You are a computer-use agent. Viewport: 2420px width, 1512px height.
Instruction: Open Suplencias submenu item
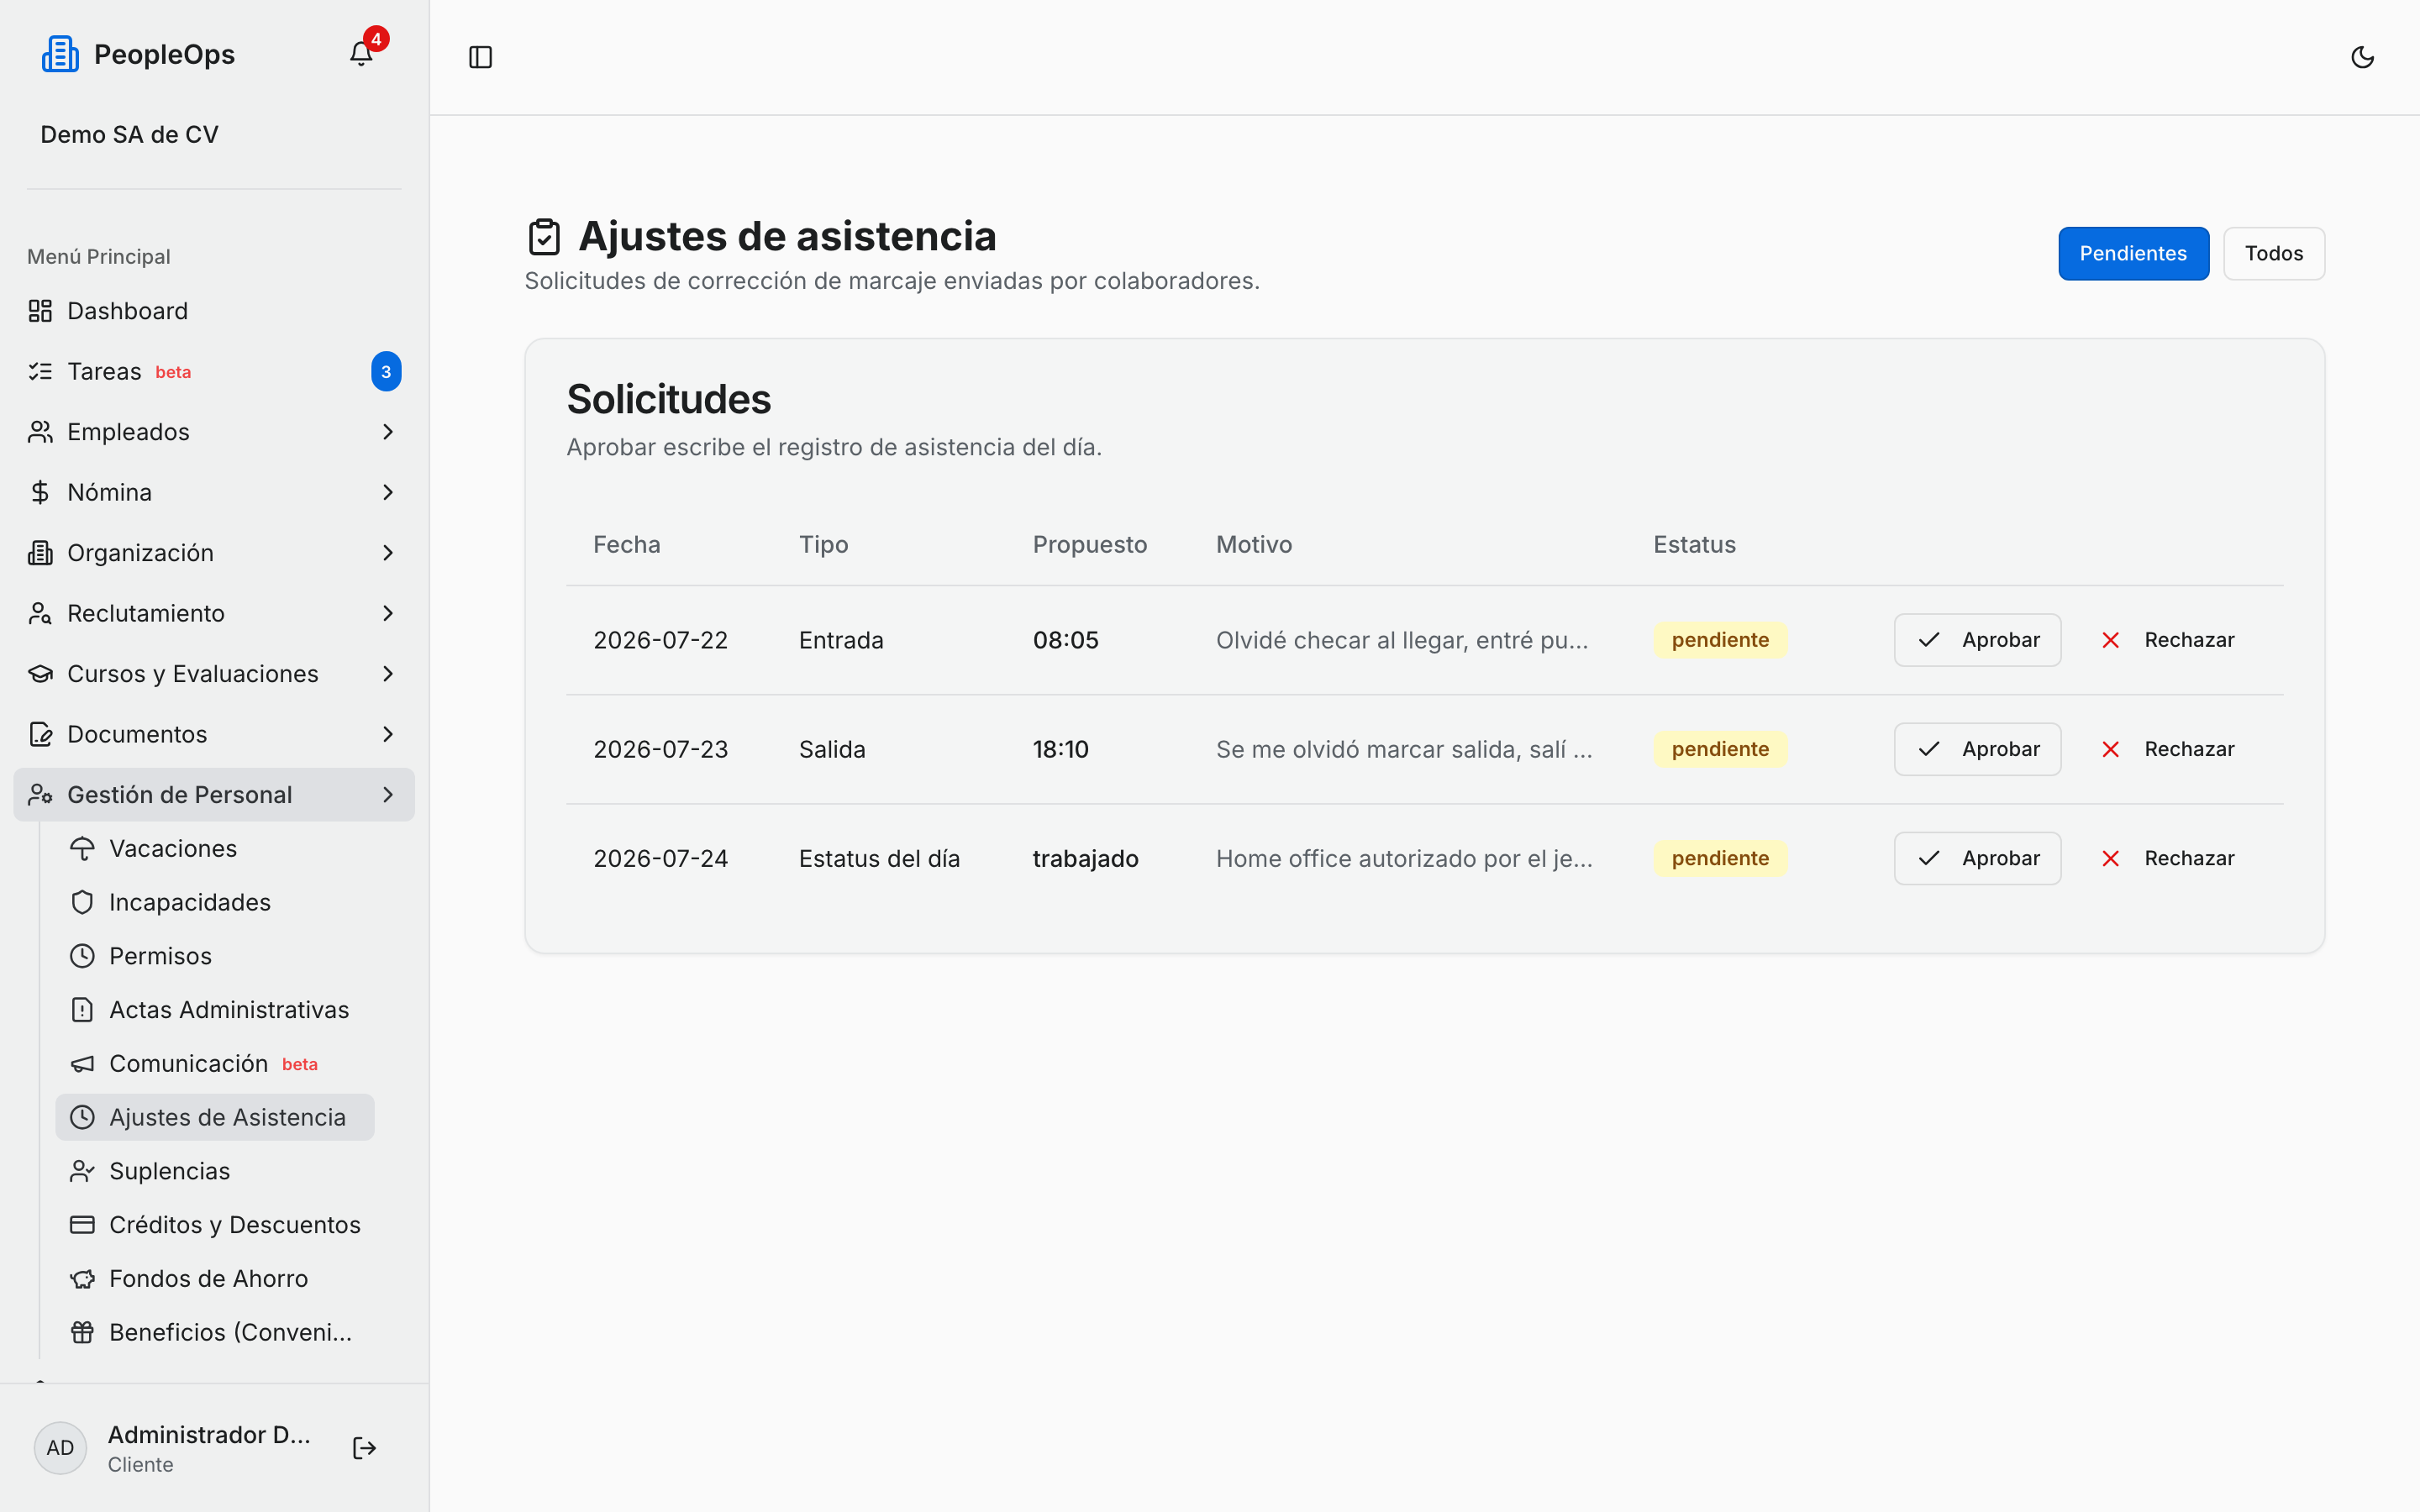(215, 1171)
